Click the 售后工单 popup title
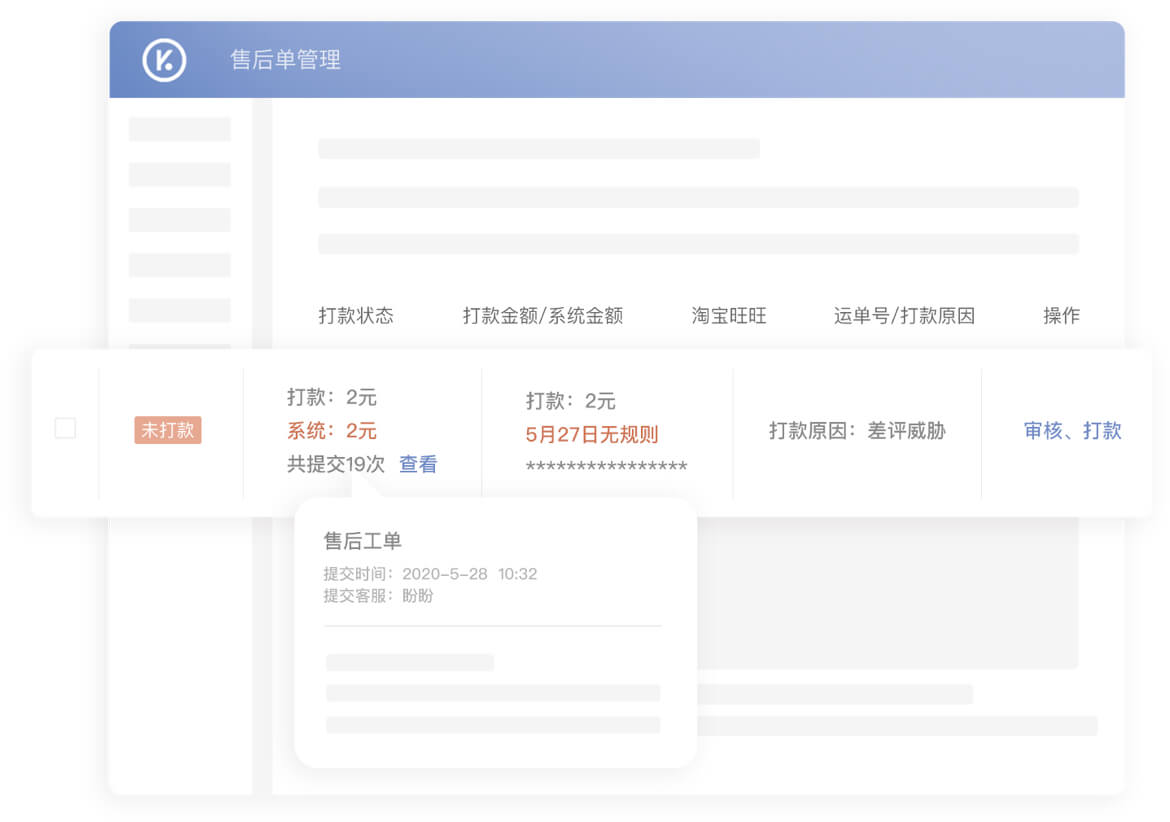The width and height of the screenshot is (1170, 822). [362, 541]
